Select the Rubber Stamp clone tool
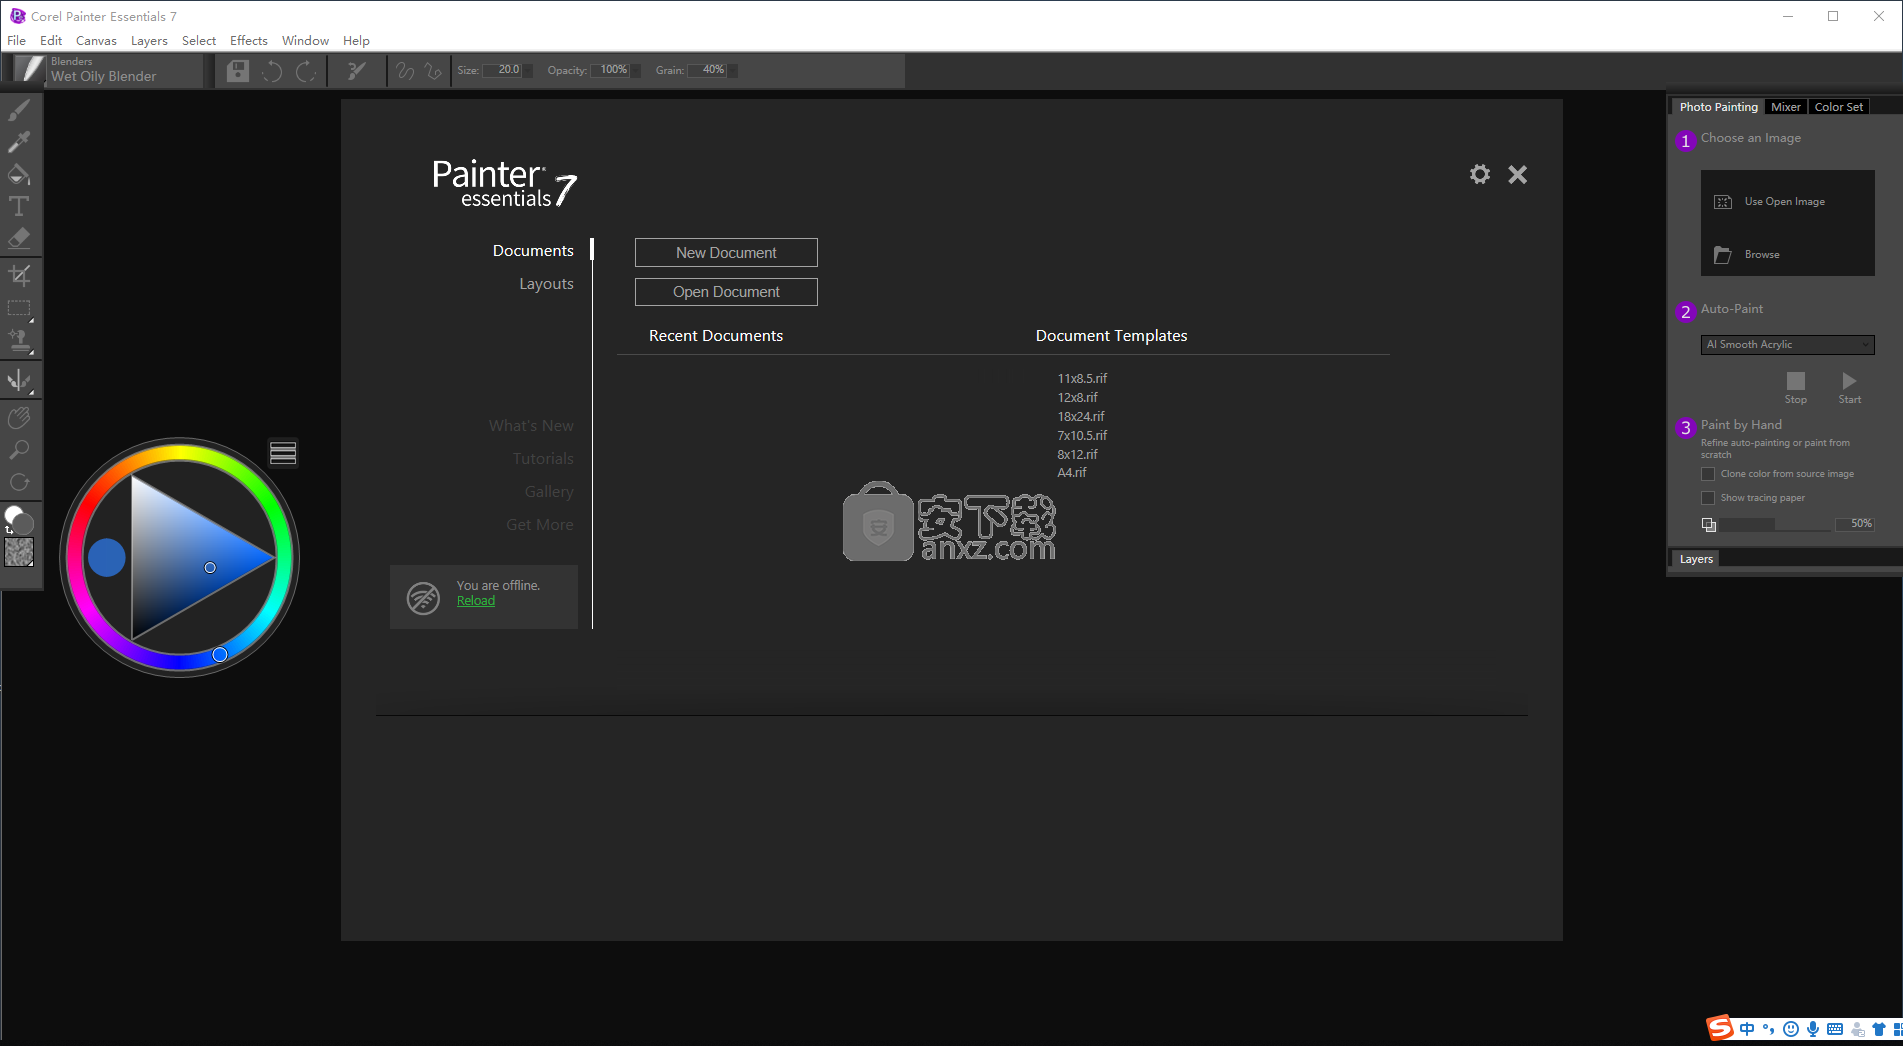Screen dimensions: 1903x1046 19,341
